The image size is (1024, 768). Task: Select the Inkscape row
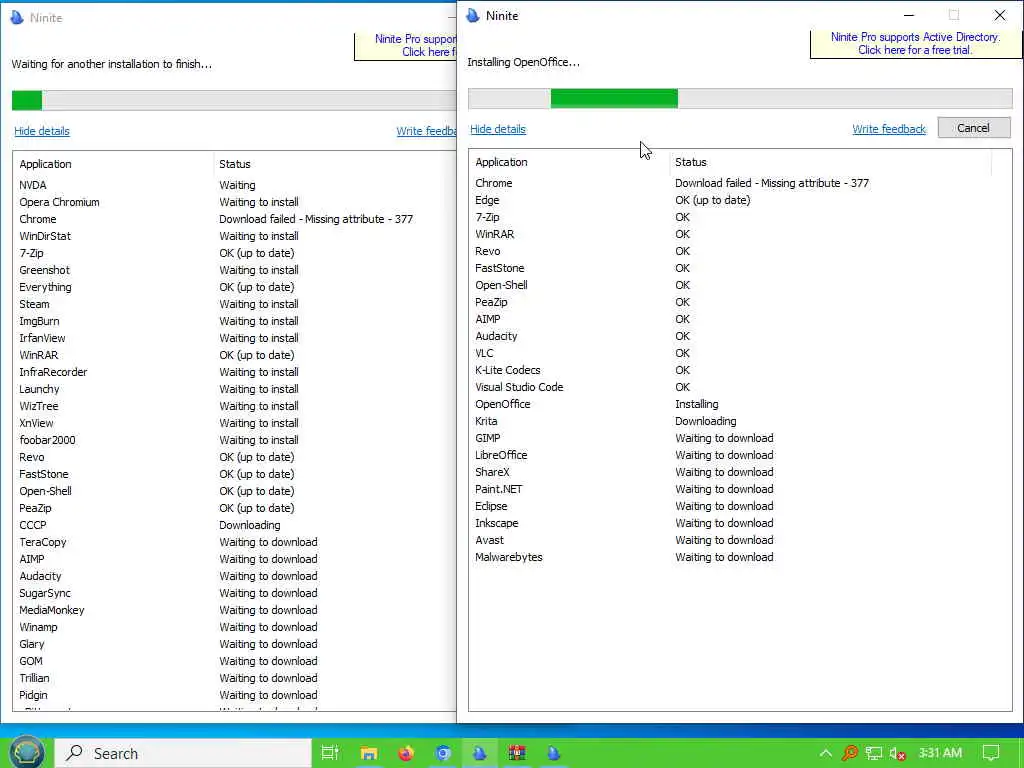[x=740, y=523]
